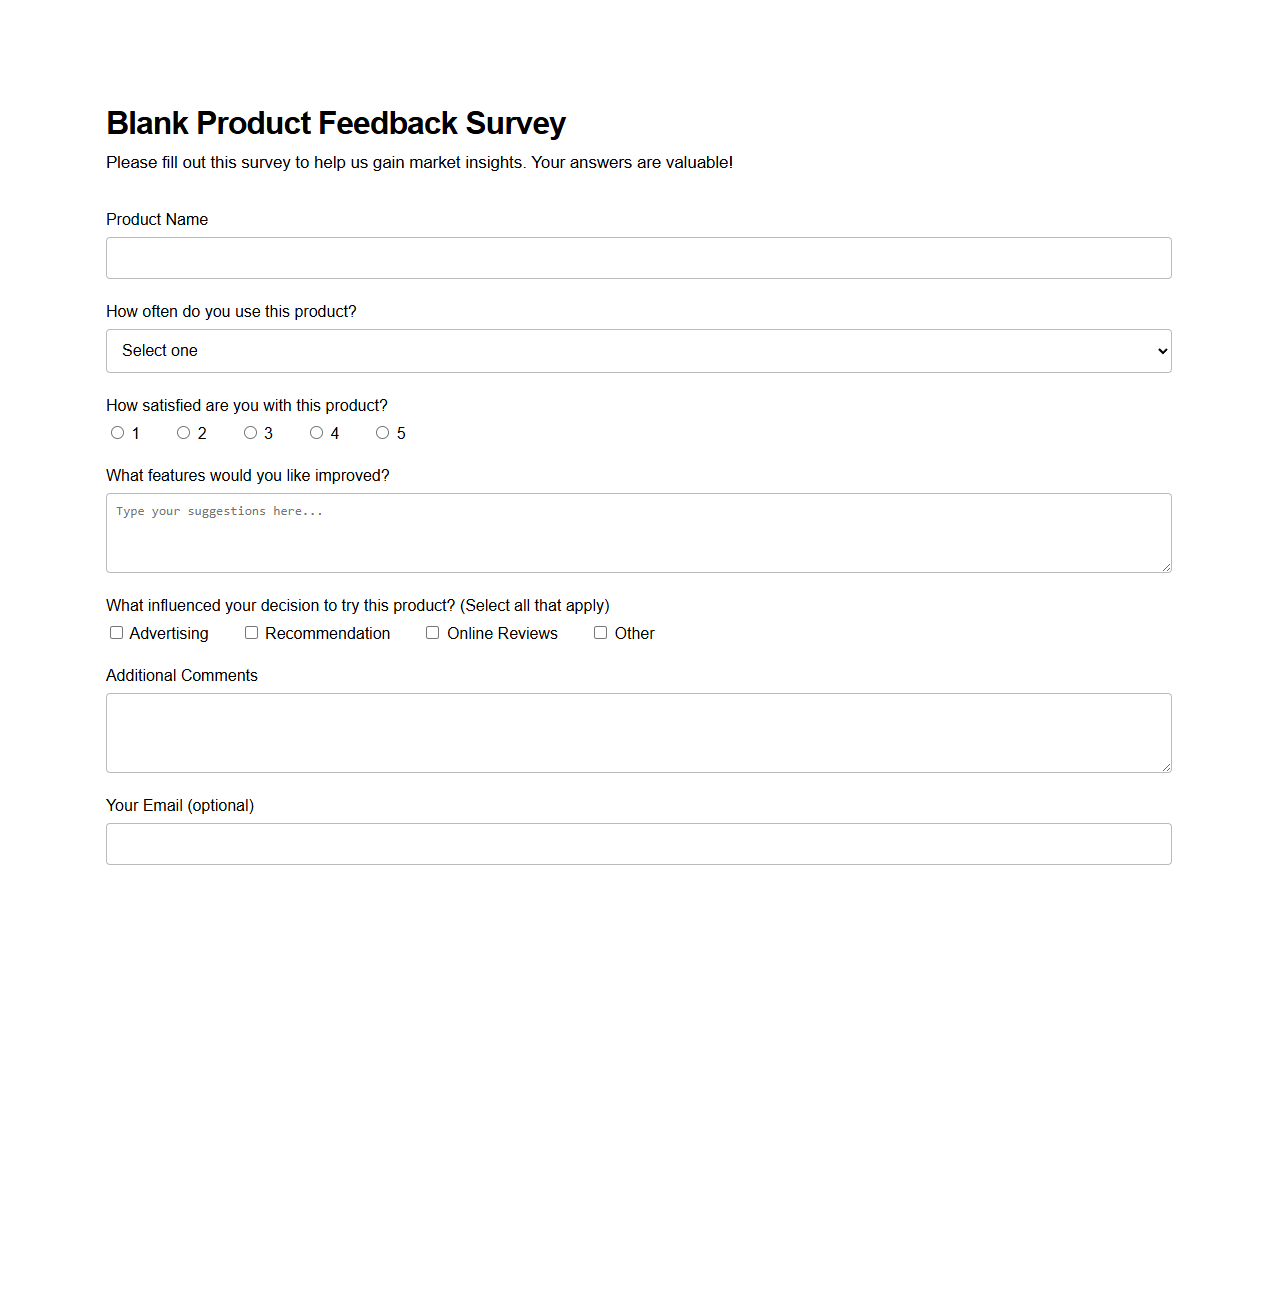
Task: Select the optional email input field
Action: point(638,843)
